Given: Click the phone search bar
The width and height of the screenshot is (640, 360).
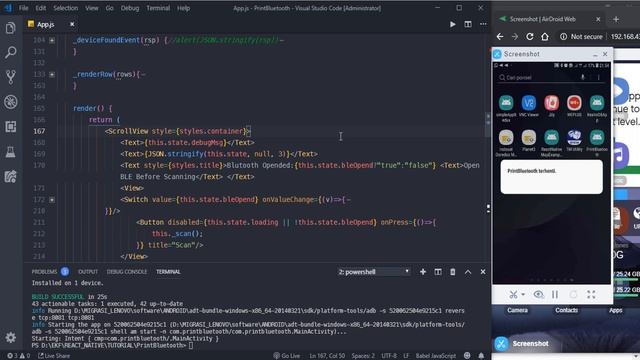Looking at the screenshot, I should [x=551, y=78].
